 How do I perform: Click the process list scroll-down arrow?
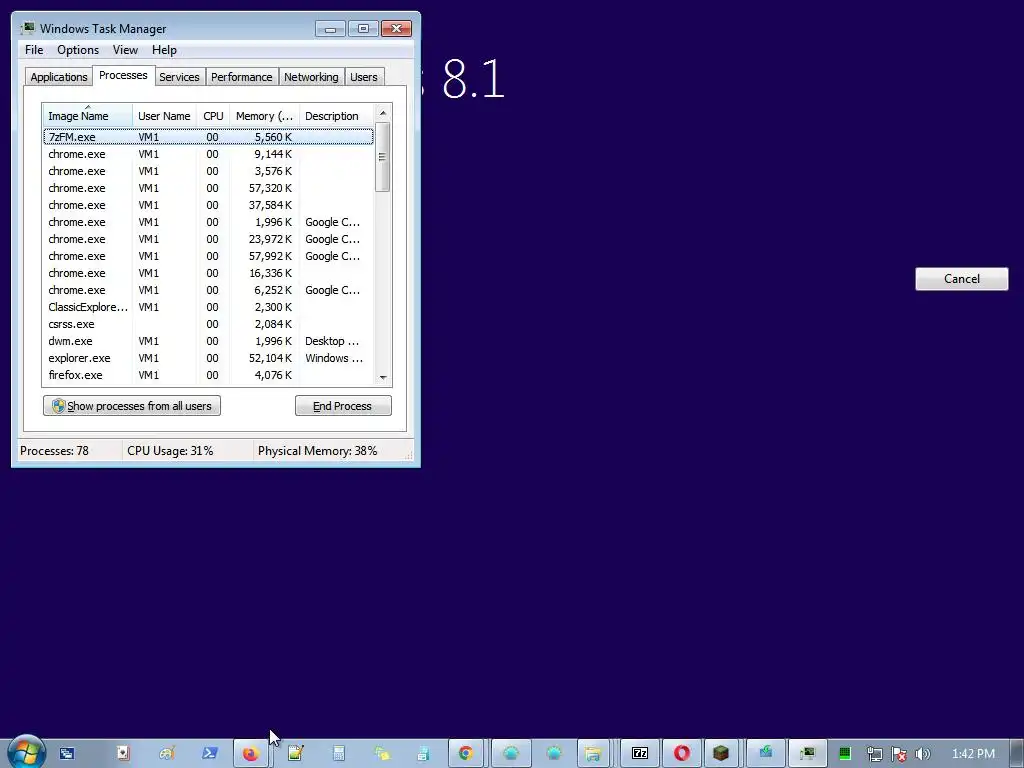pos(383,377)
